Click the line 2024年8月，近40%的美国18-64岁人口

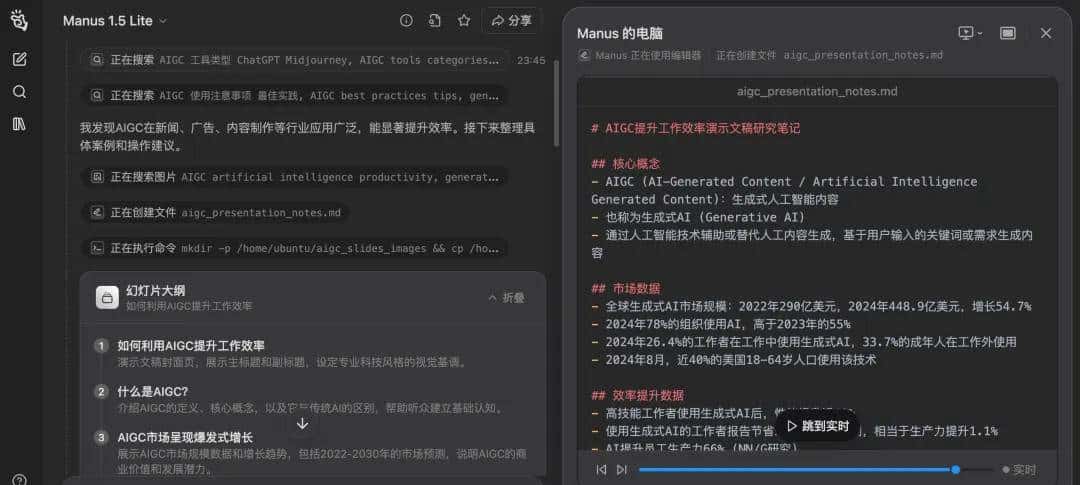click(734, 360)
